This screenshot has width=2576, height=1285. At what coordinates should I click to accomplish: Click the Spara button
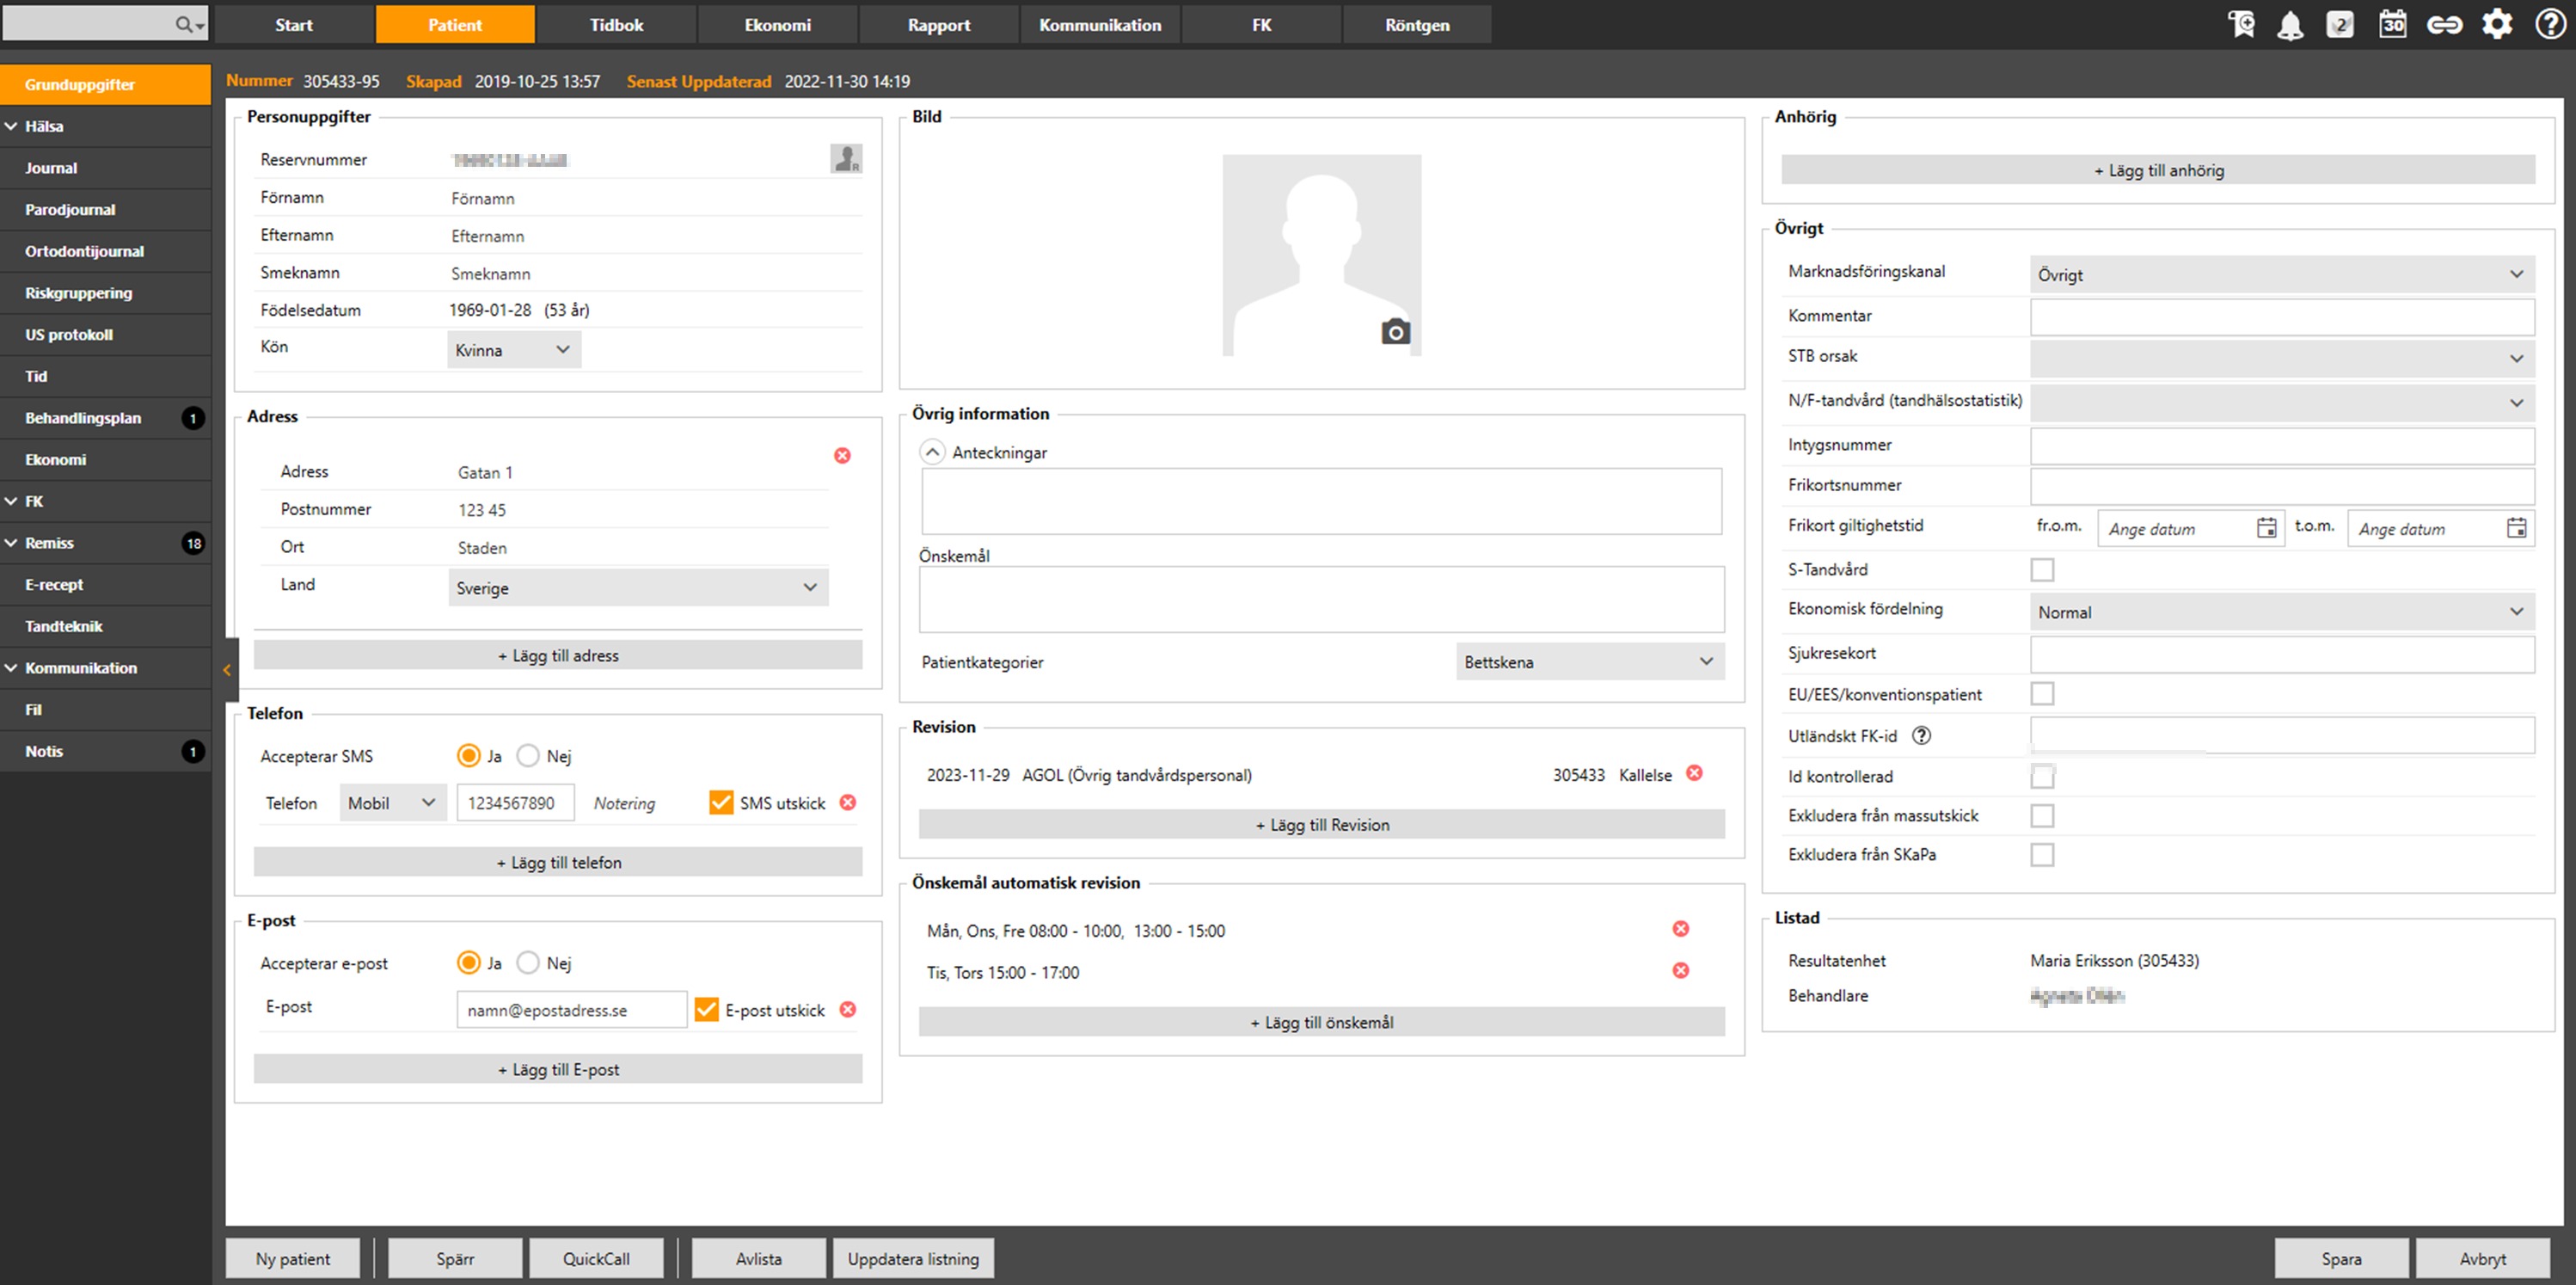pos(2341,1258)
